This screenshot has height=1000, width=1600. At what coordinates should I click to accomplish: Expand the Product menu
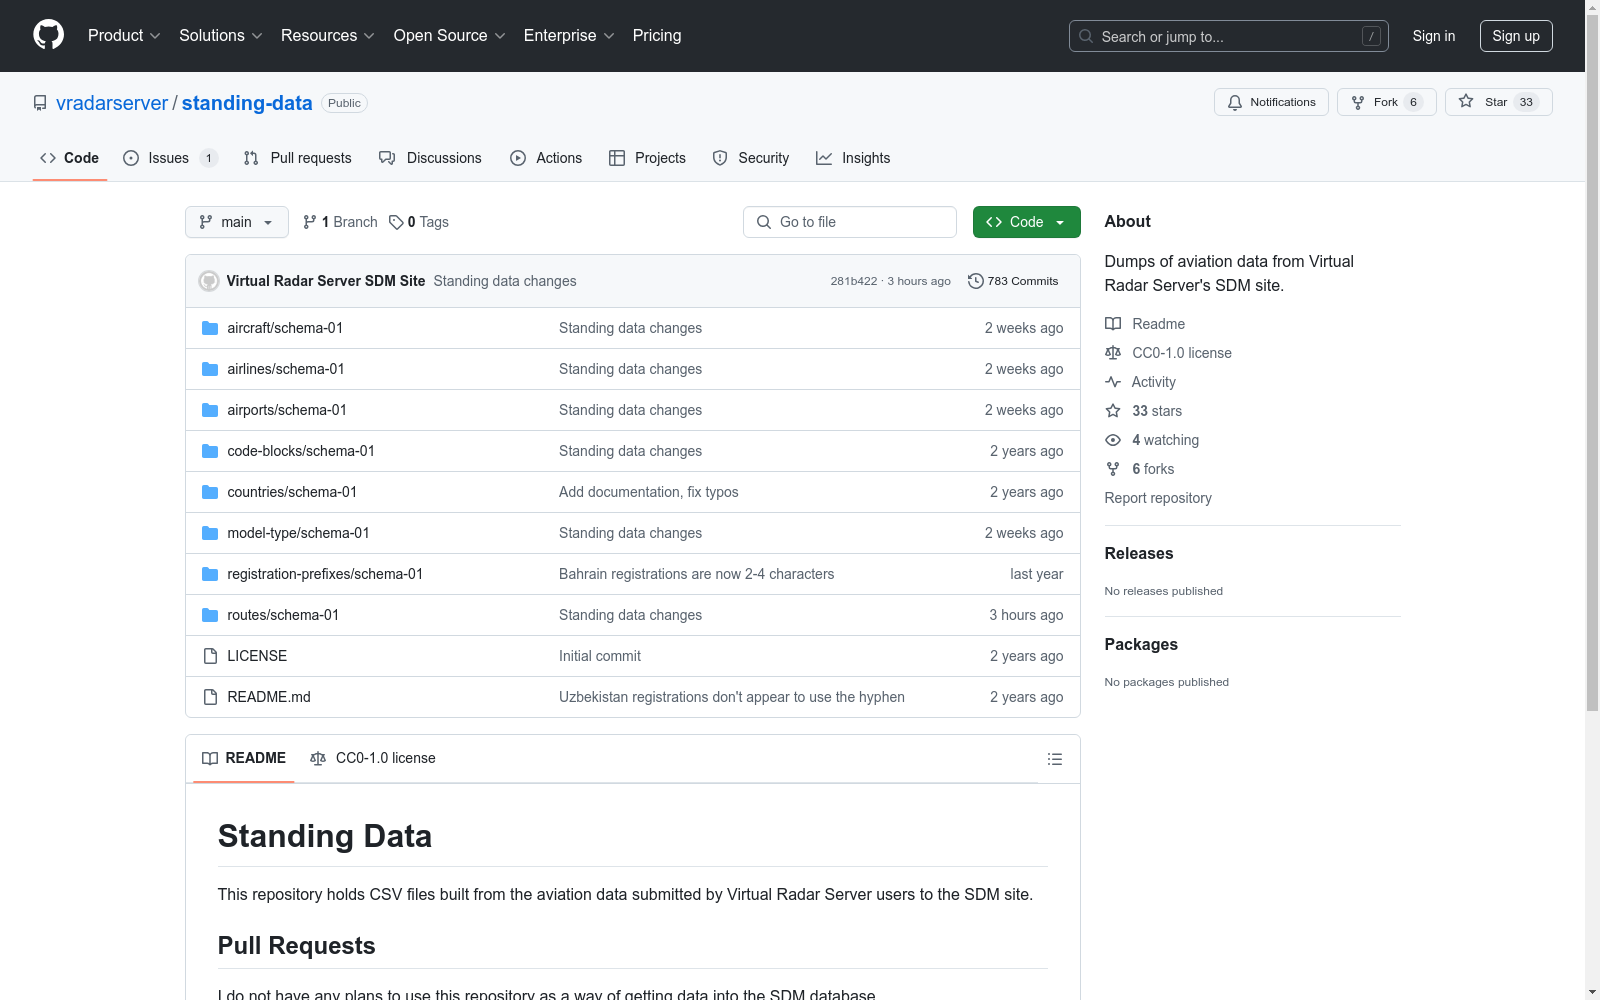(124, 35)
